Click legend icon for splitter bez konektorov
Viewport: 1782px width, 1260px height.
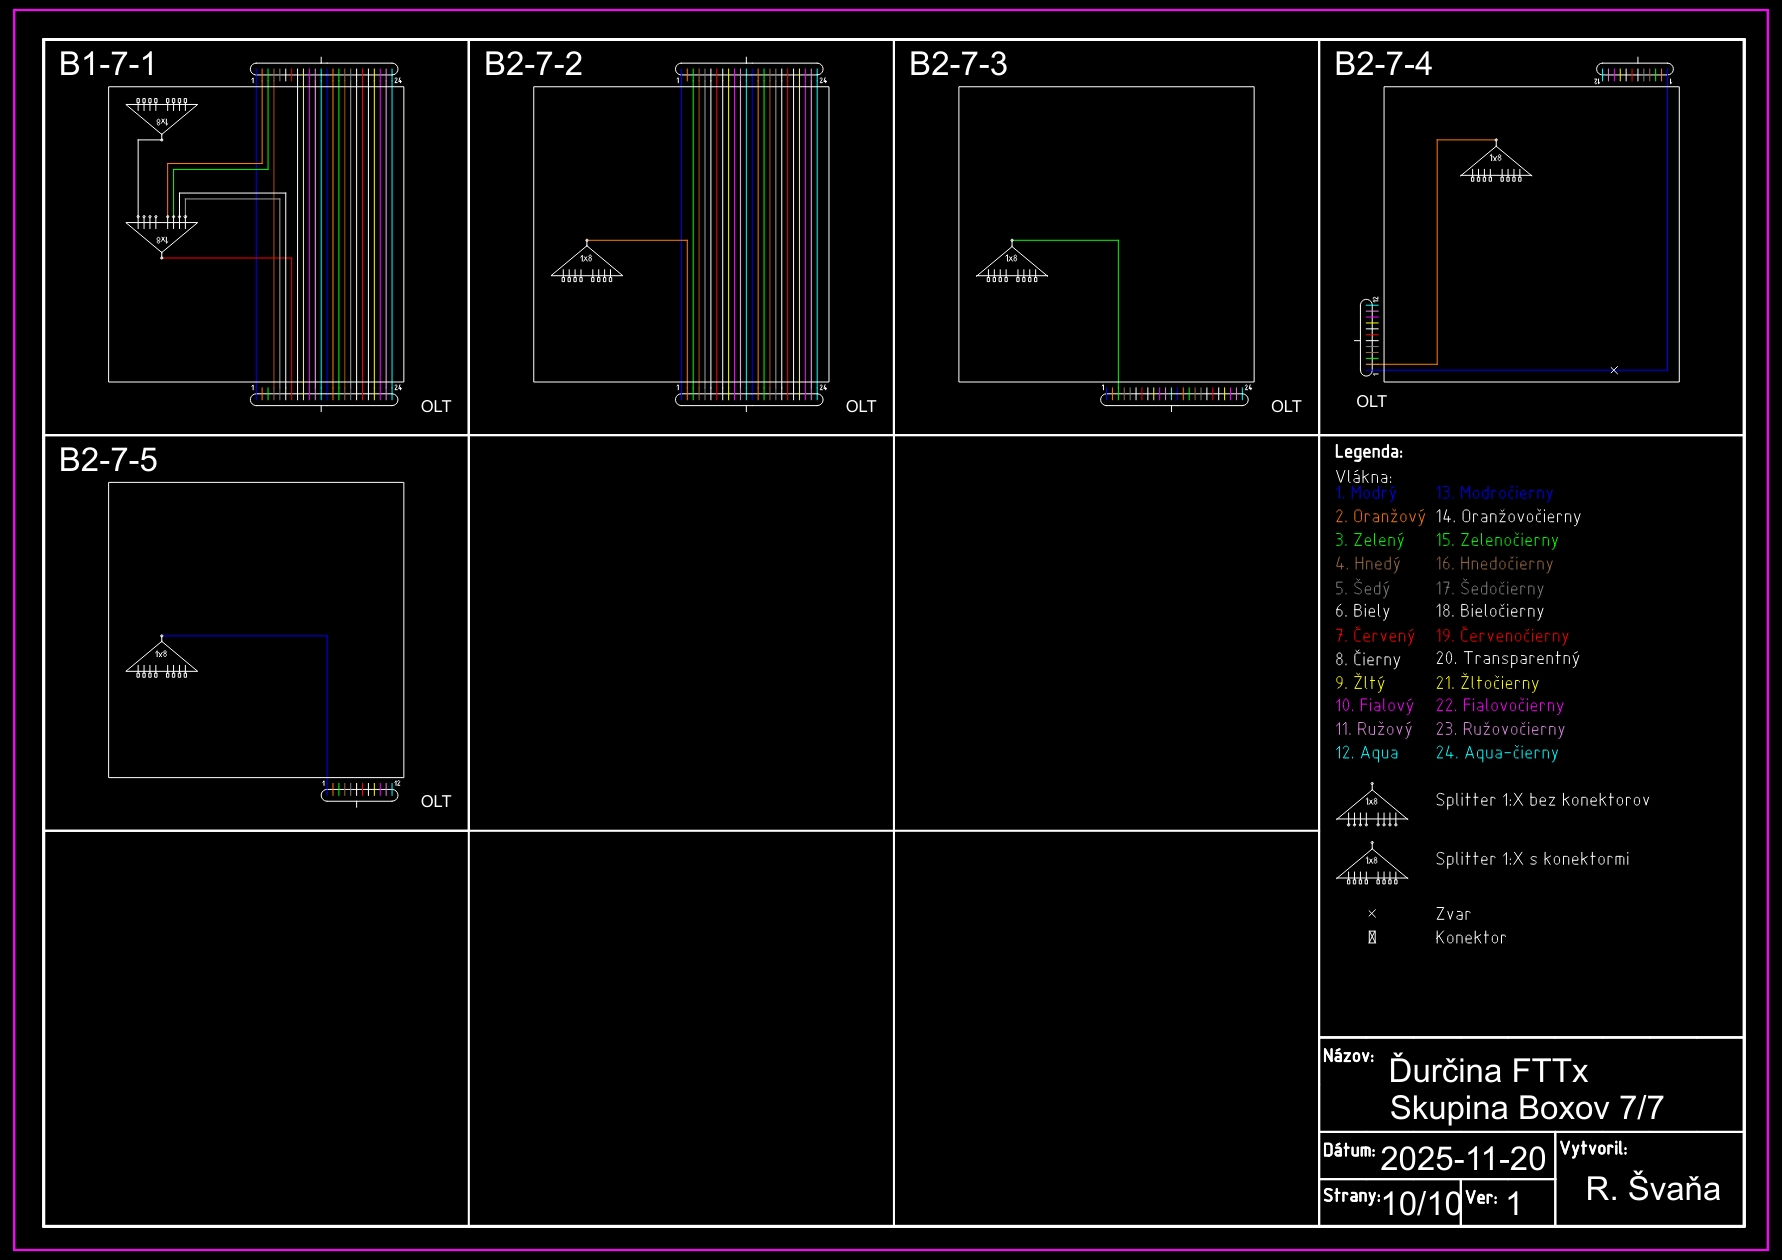[x=1372, y=807]
